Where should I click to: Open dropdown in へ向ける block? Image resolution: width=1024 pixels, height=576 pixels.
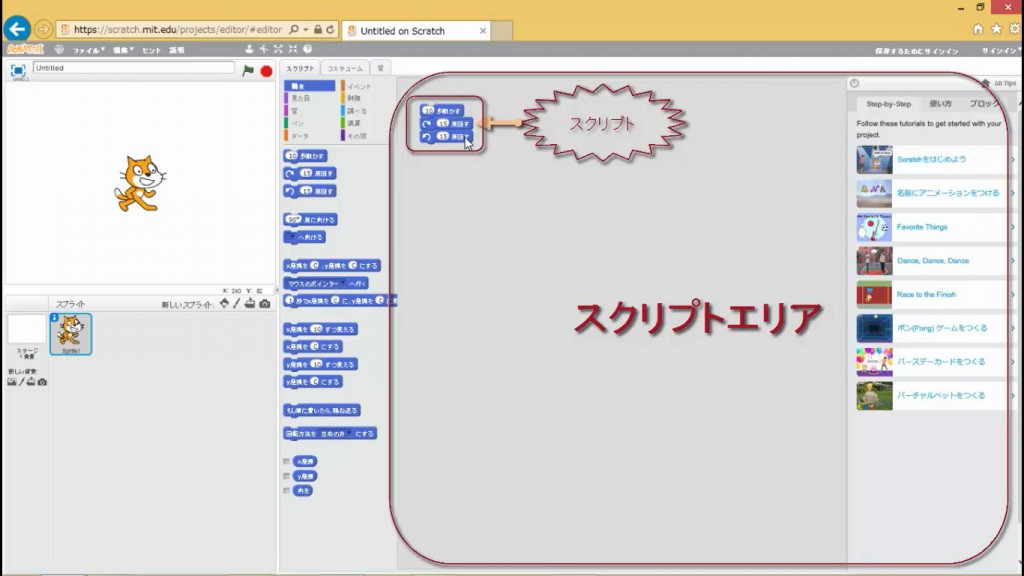click(292, 237)
